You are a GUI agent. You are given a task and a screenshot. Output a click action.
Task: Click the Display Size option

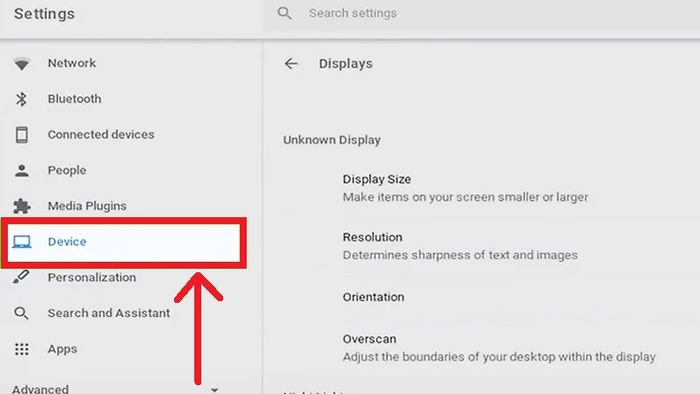(377, 179)
